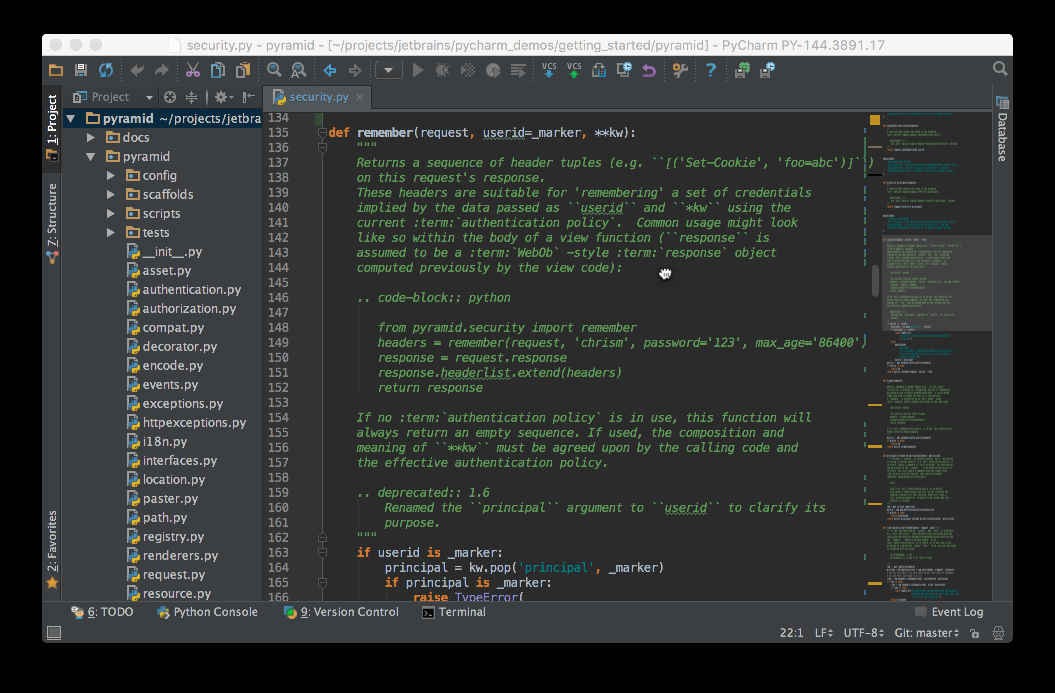The width and height of the screenshot is (1055, 693).
Task: Open authentication.py in the project tree
Action: click(x=190, y=290)
